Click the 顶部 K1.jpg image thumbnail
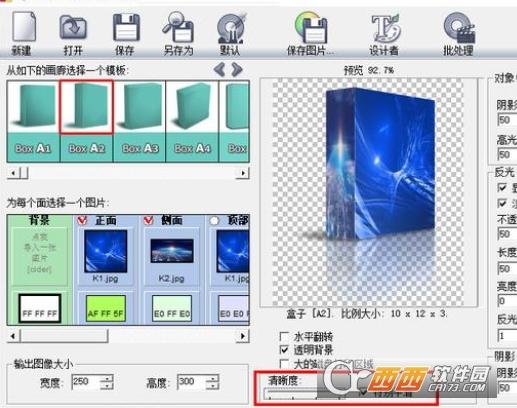Viewport: 517px width, 408px height. point(233,251)
